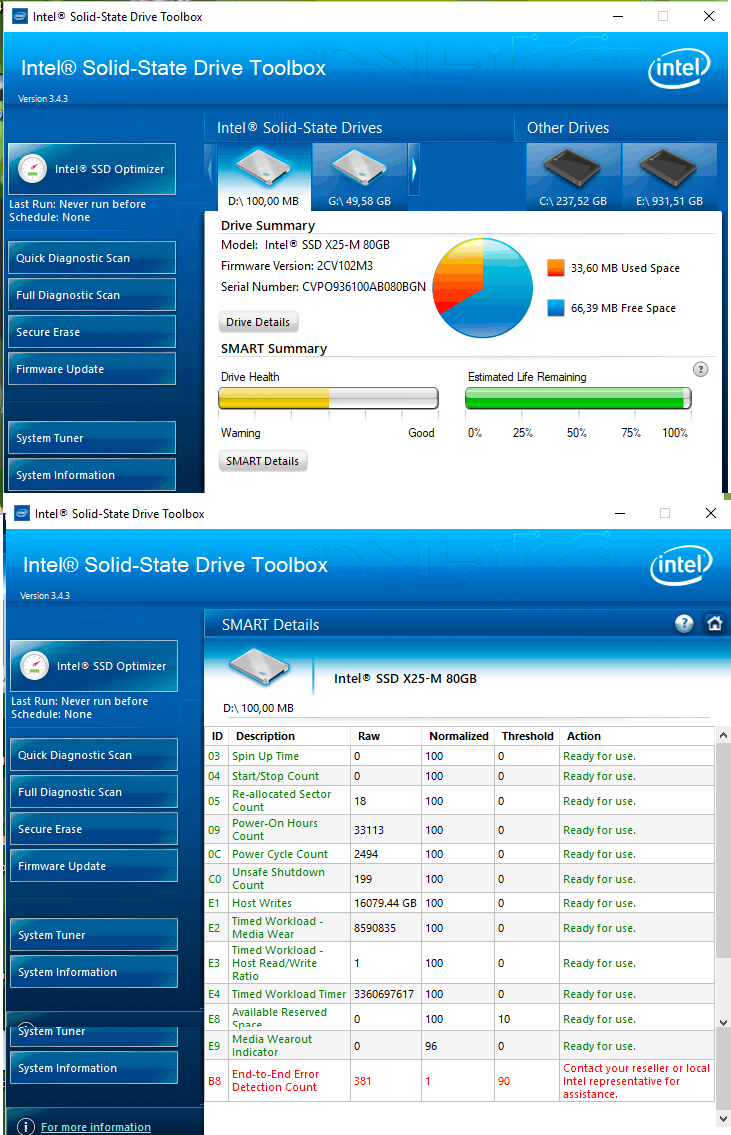Viewport: 731px width, 1135px height.
Task: Open Firmware Update in lower window
Action: tap(94, 866)
